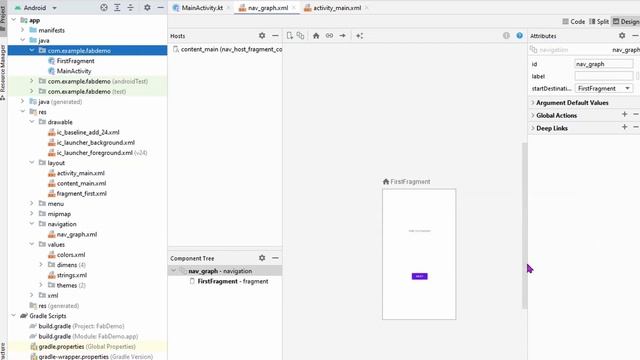This screenshot has width=640, height=360.
Task: Open the Resource Manager side tab
Action: [3, 73]
